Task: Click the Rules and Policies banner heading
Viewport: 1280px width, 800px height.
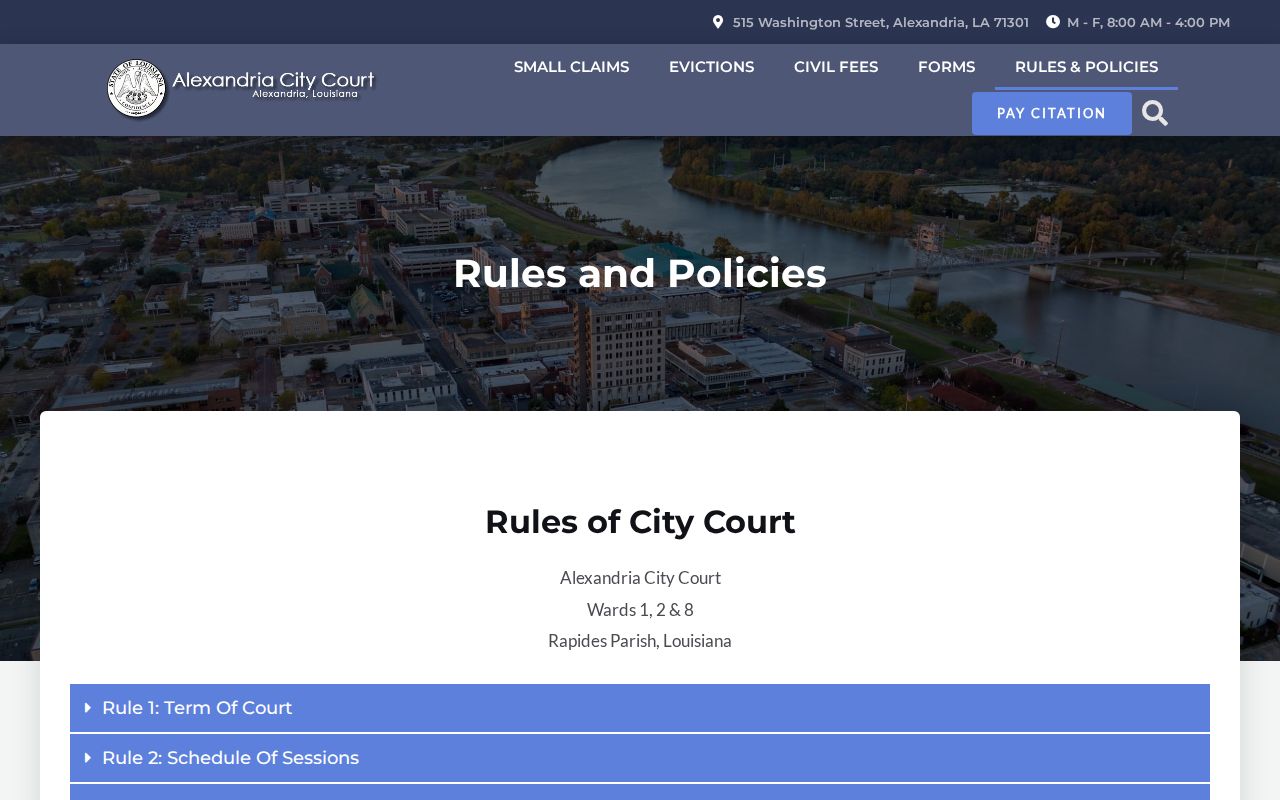Action: coord(640,273)
